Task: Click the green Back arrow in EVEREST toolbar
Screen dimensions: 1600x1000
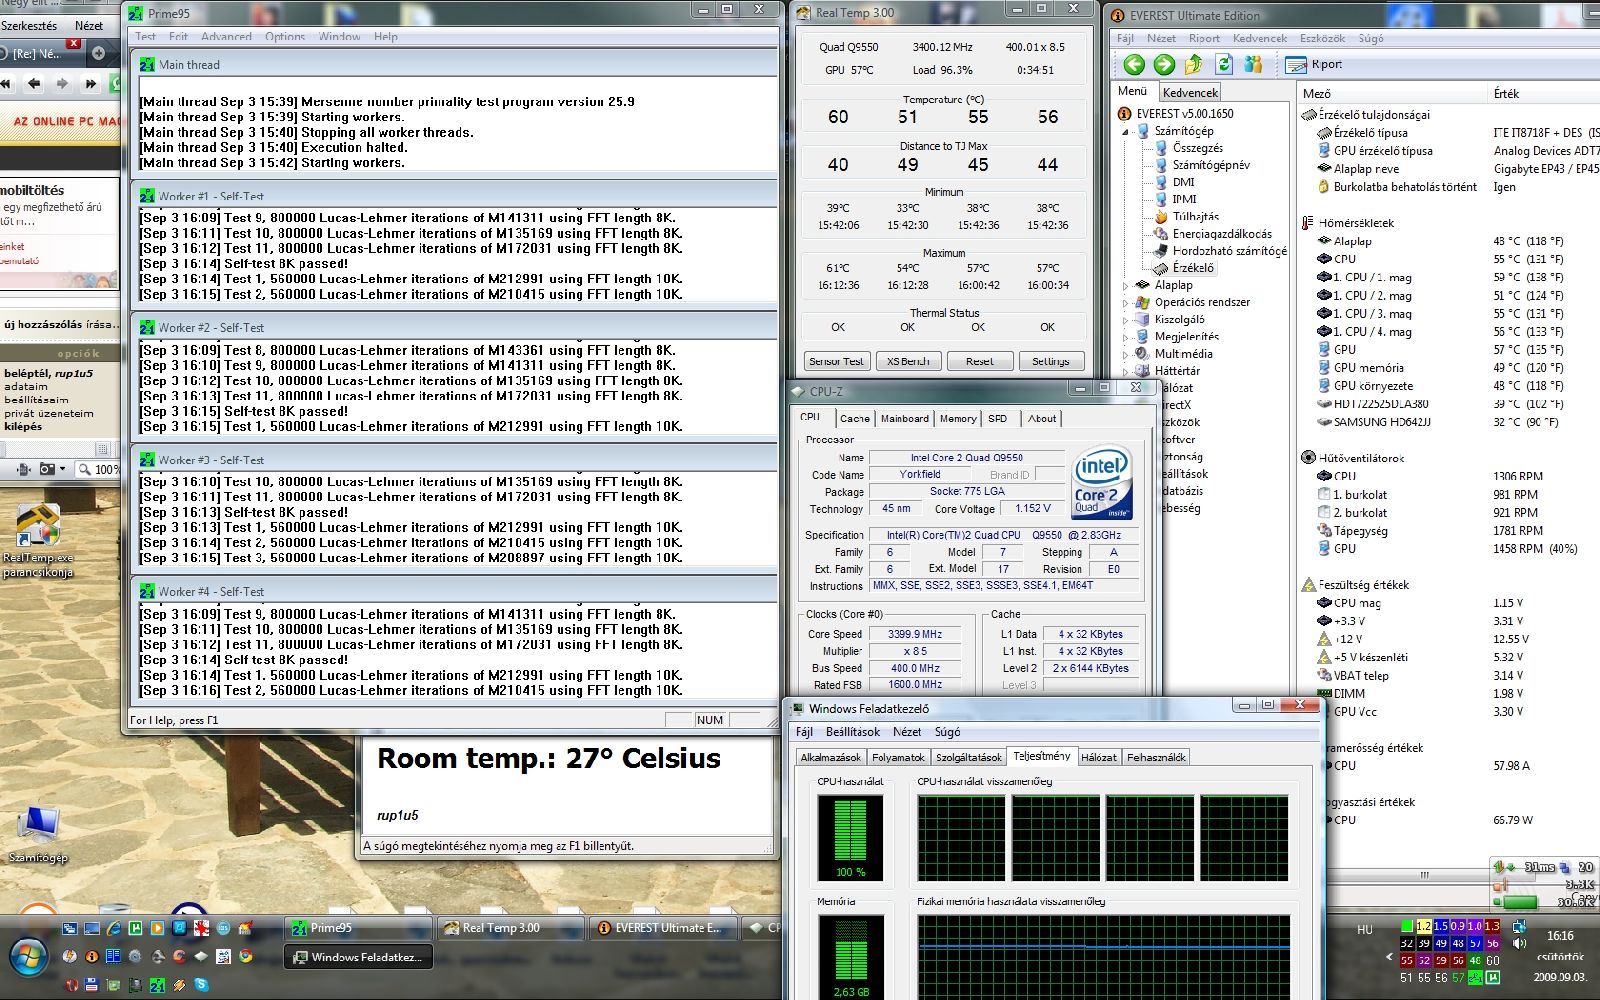Action: [x=1134, y=65]
